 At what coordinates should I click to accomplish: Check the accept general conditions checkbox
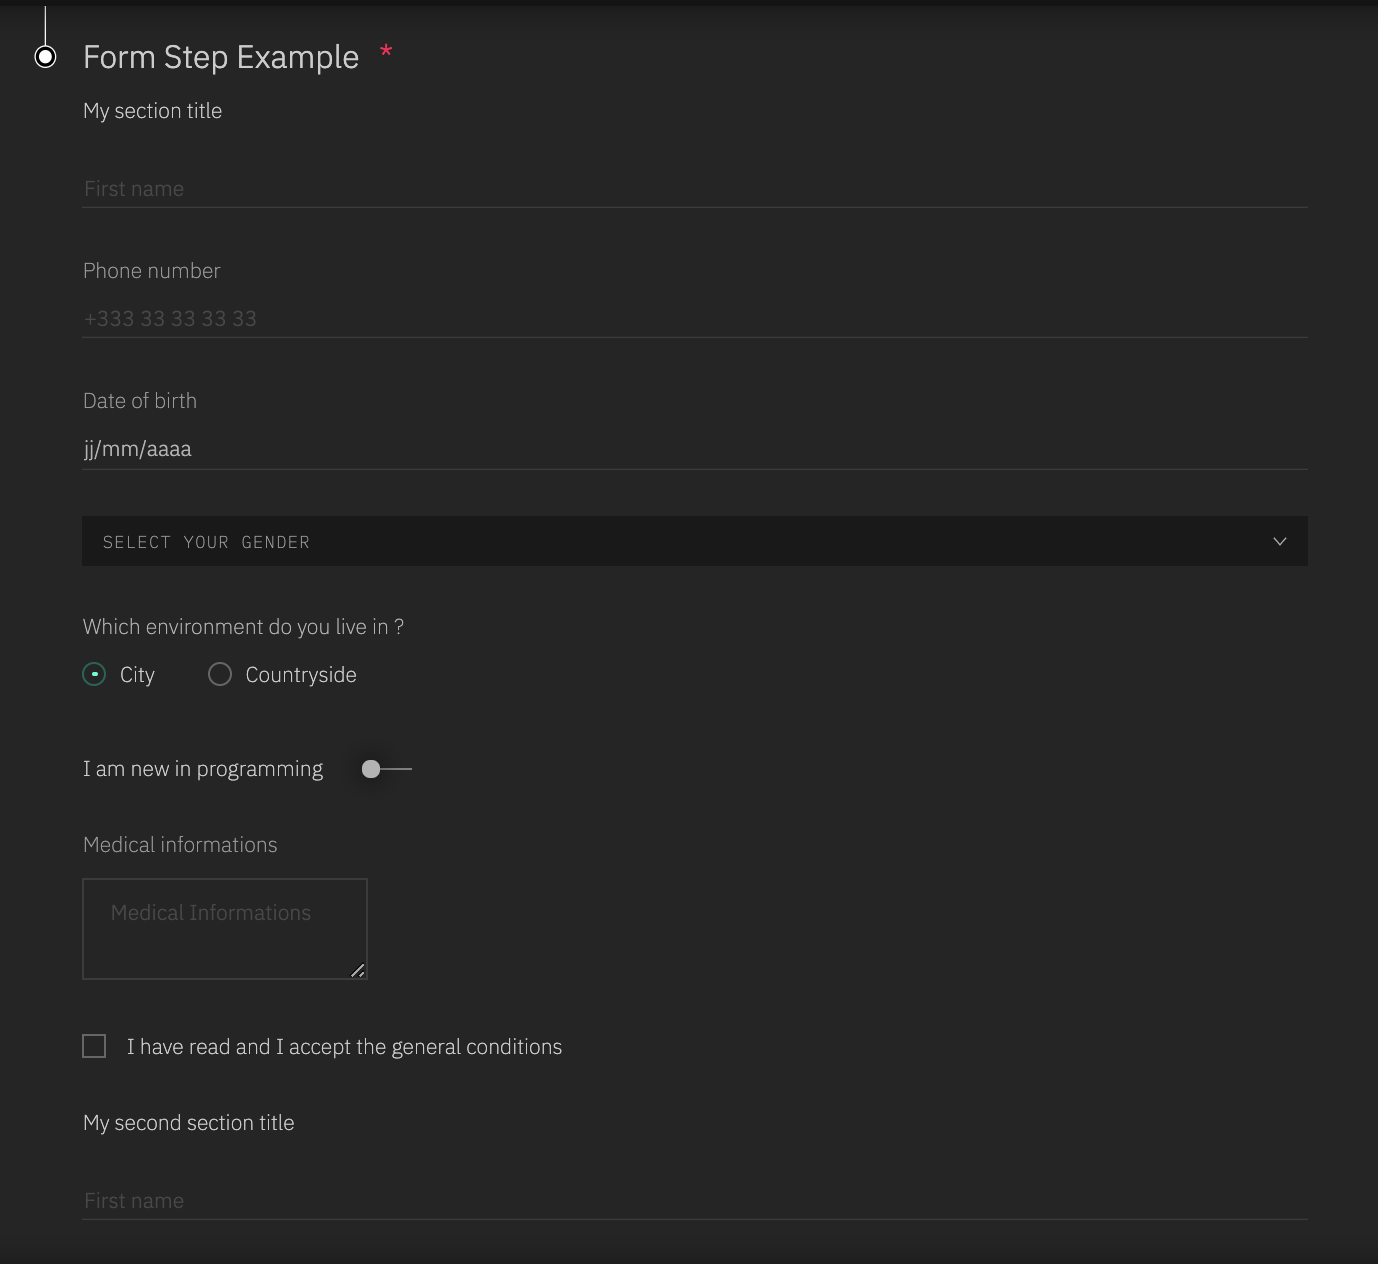click(x=94, y=1046)
